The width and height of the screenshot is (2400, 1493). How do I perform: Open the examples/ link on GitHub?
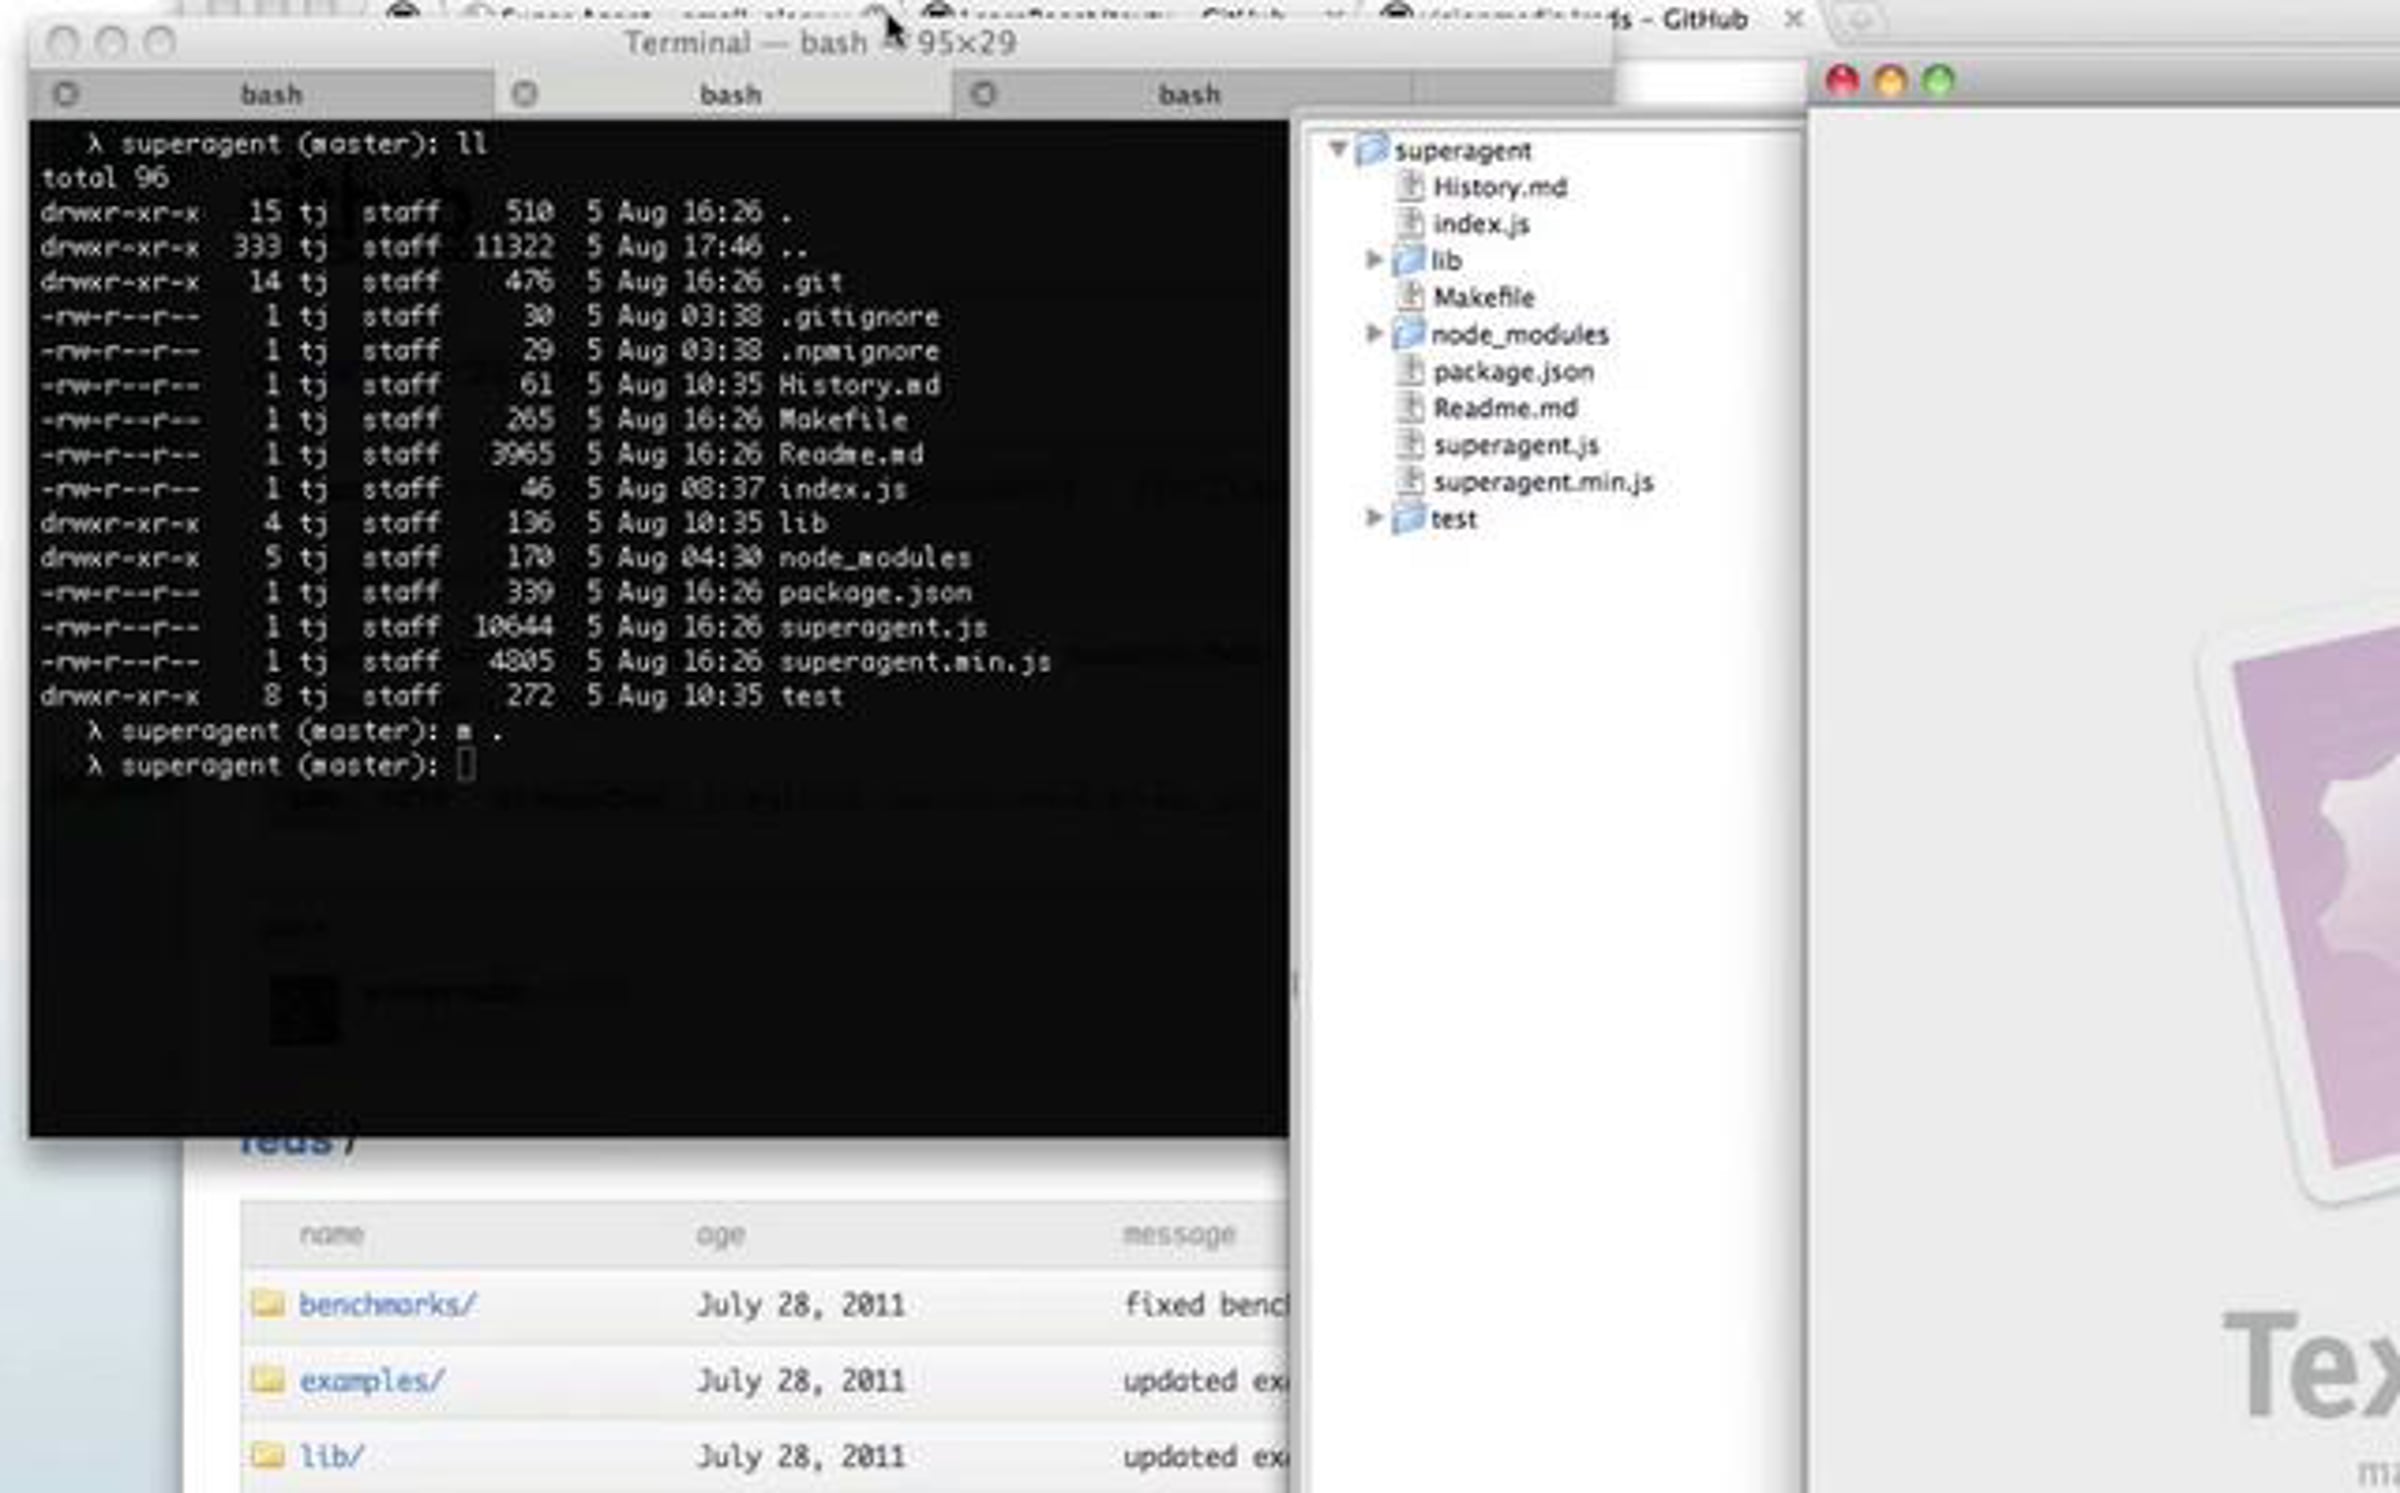coord(371,1381)
